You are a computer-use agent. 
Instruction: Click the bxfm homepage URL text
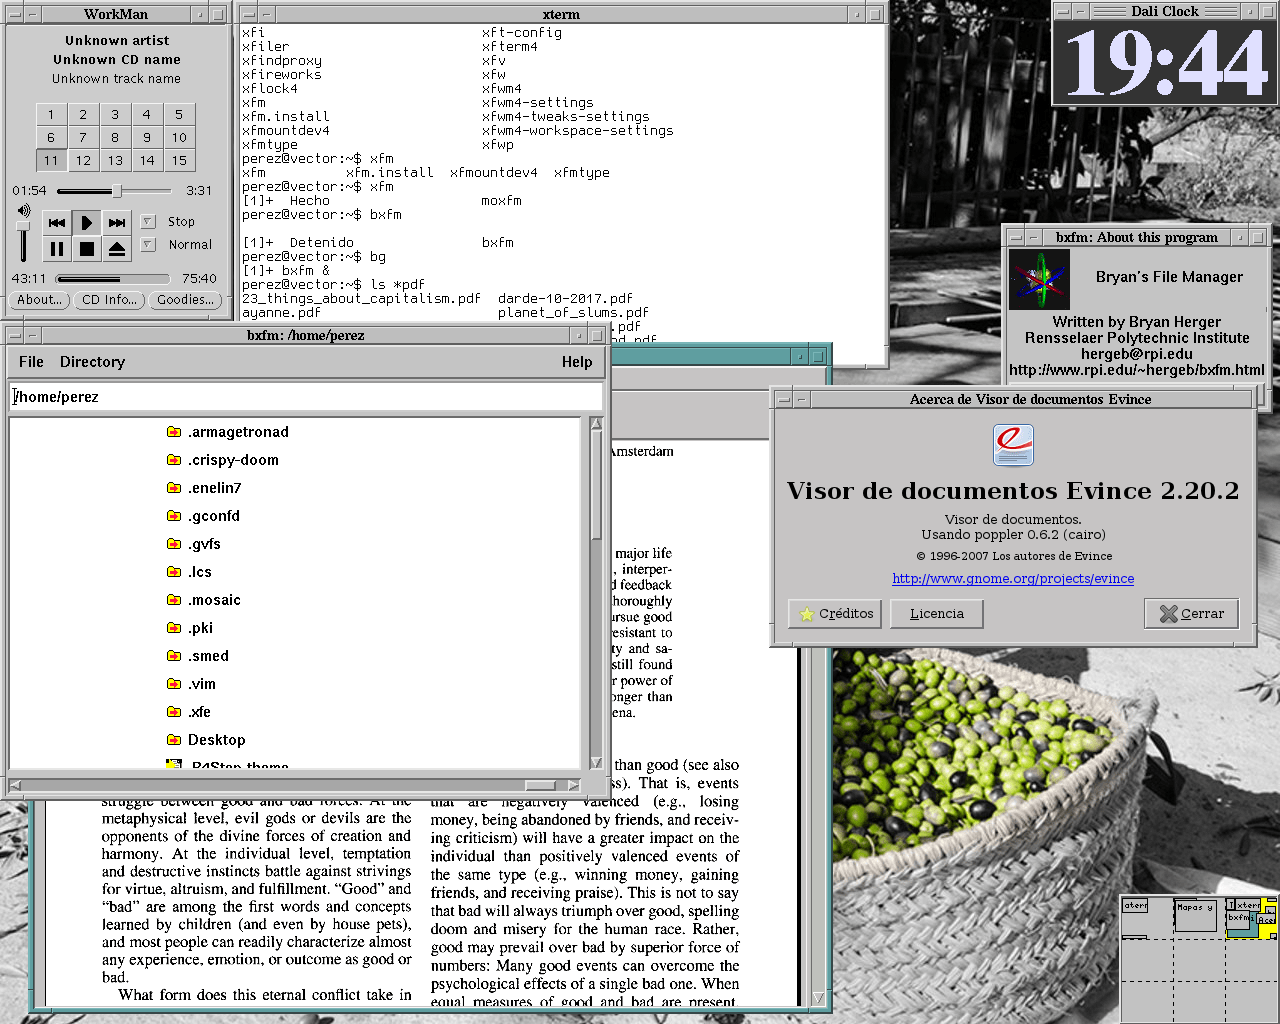(x=1137, y=370)
